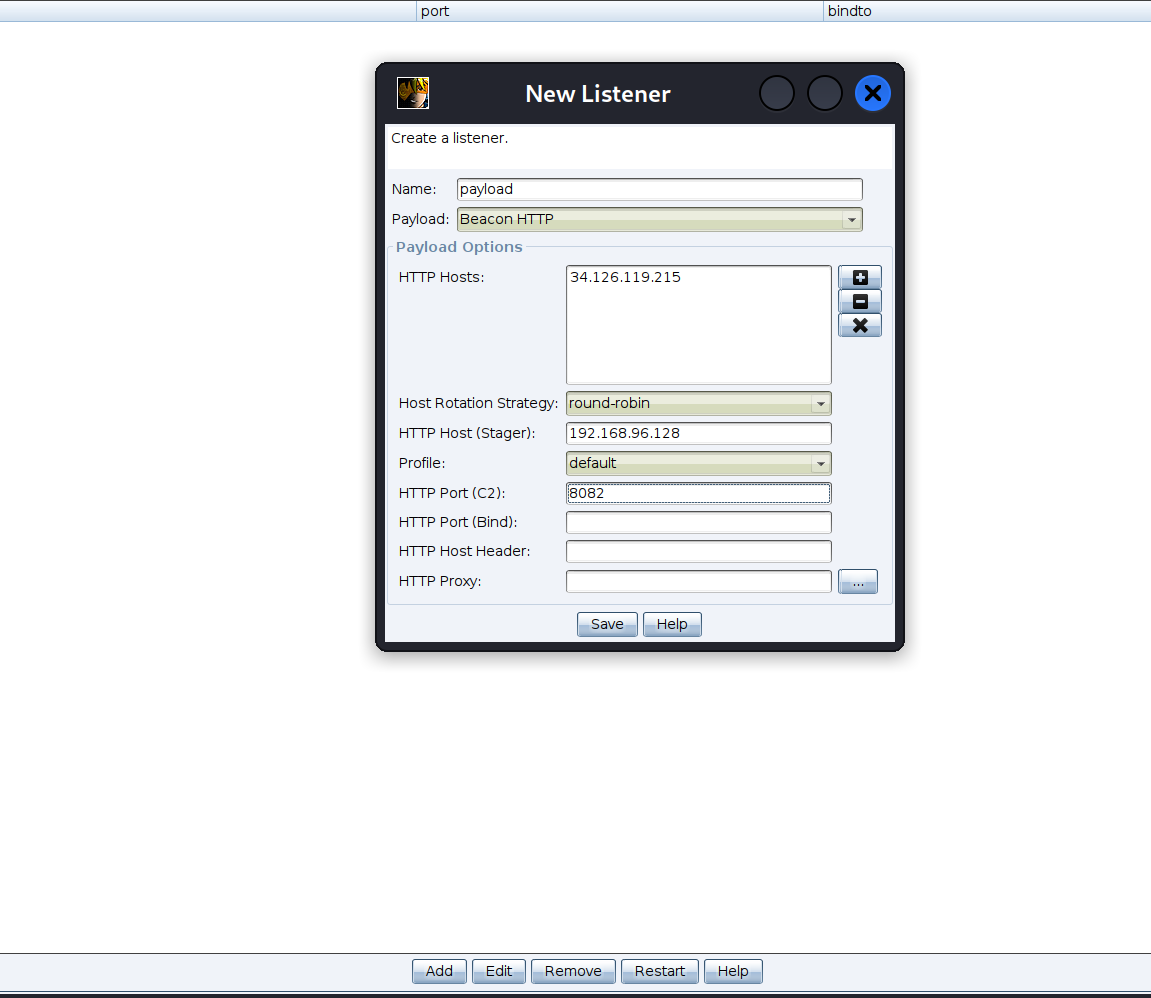Remove selected host with the minus icon
The width and height of the screenshot is (1151, 998).
click(860, 302)
